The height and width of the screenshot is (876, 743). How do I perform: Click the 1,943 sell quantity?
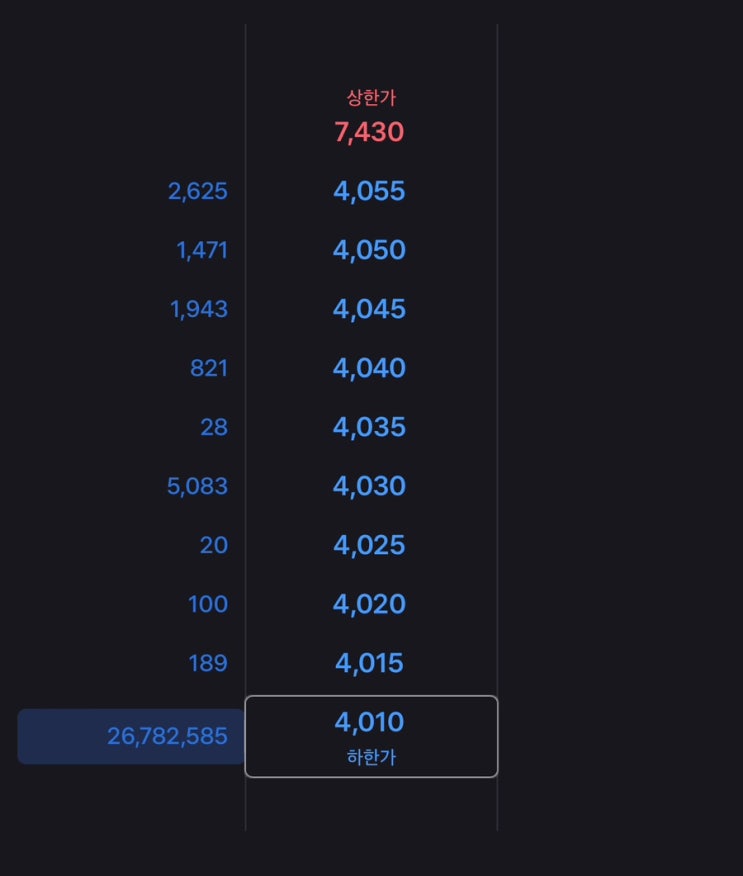point(199,310)
